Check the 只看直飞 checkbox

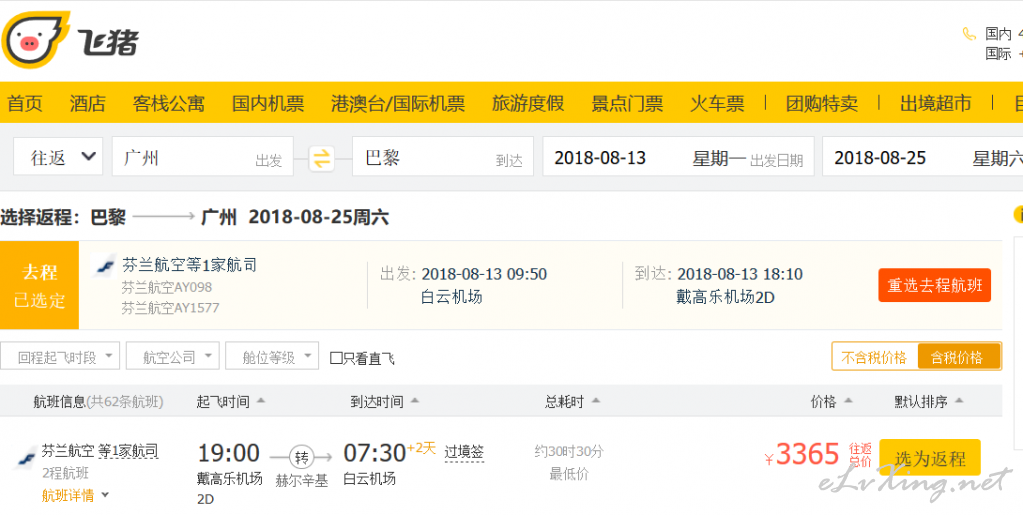tap(336, 358)
